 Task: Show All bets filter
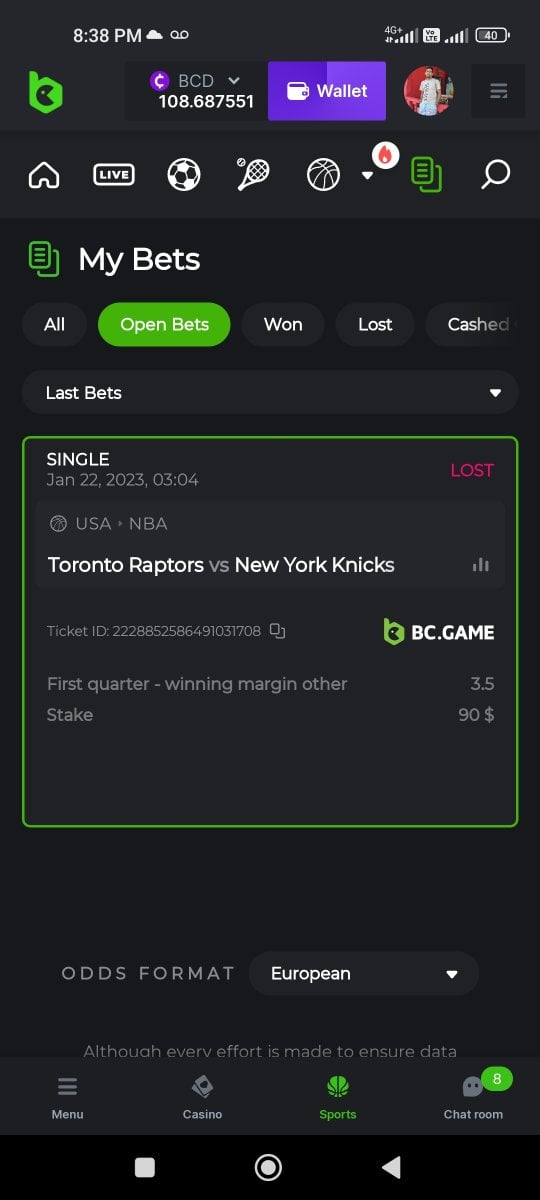(54, 324)
